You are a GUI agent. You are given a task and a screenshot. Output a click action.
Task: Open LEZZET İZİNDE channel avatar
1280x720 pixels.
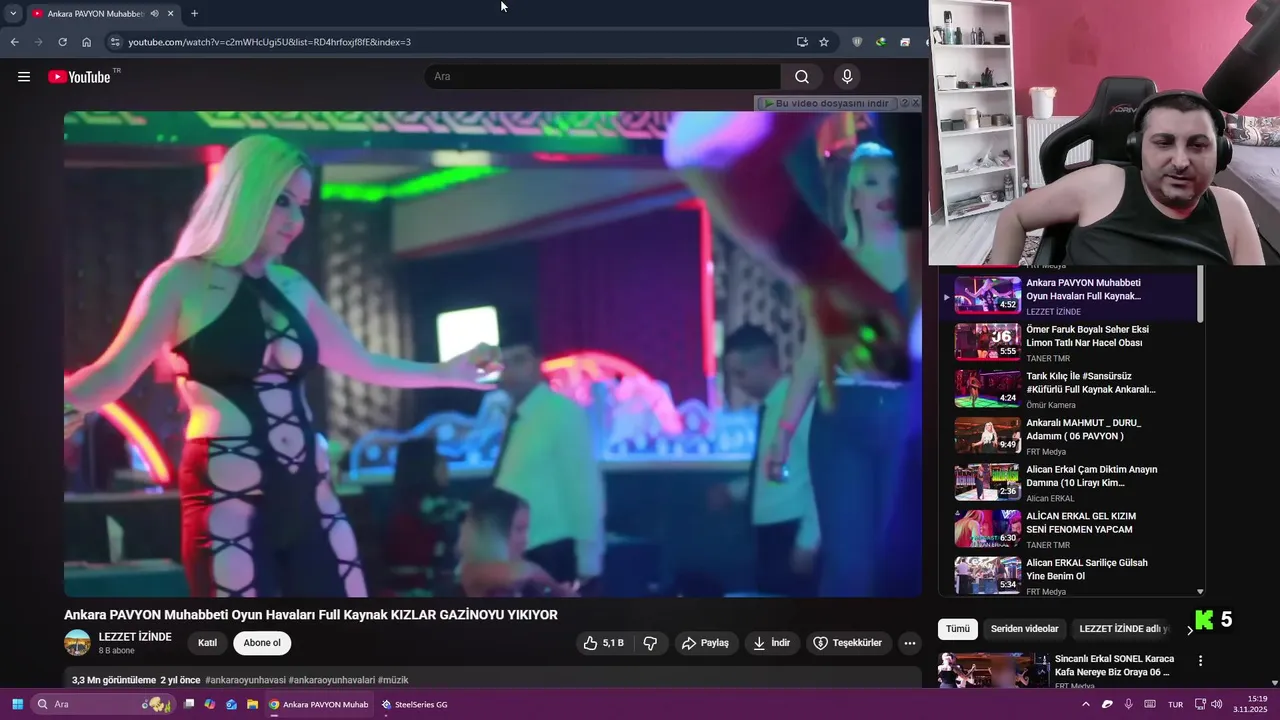tap(77, 643)
